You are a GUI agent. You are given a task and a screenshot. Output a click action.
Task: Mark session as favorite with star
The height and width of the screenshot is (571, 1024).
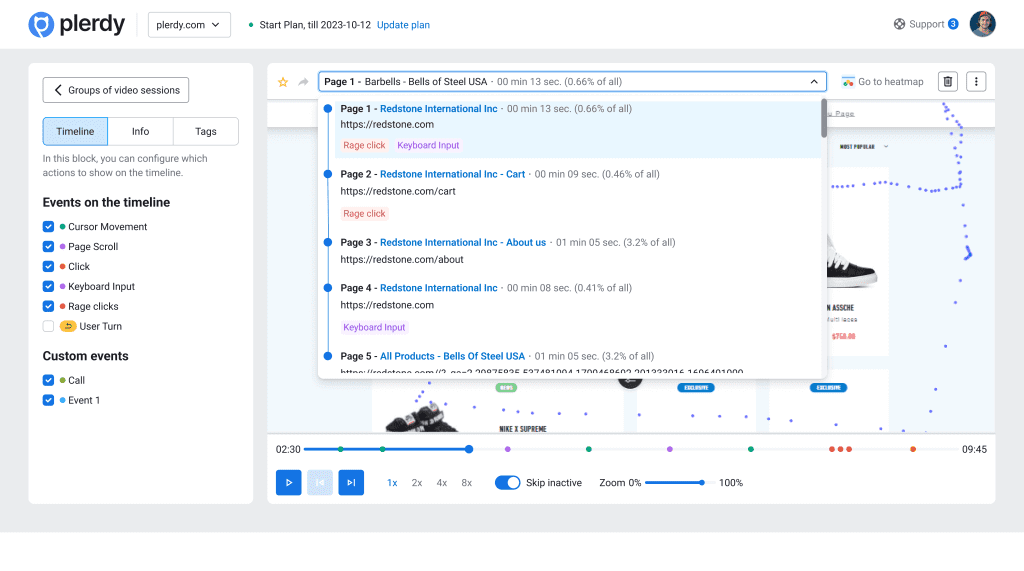click(283, 82)
